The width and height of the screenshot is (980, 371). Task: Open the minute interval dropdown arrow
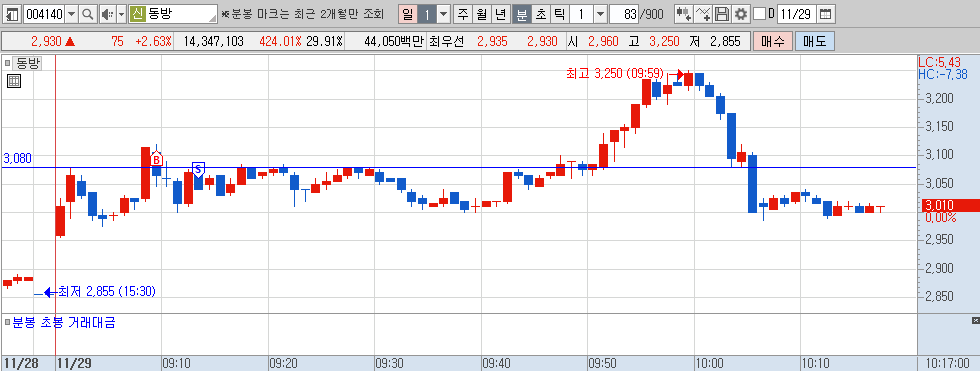(x=601, y=14)
